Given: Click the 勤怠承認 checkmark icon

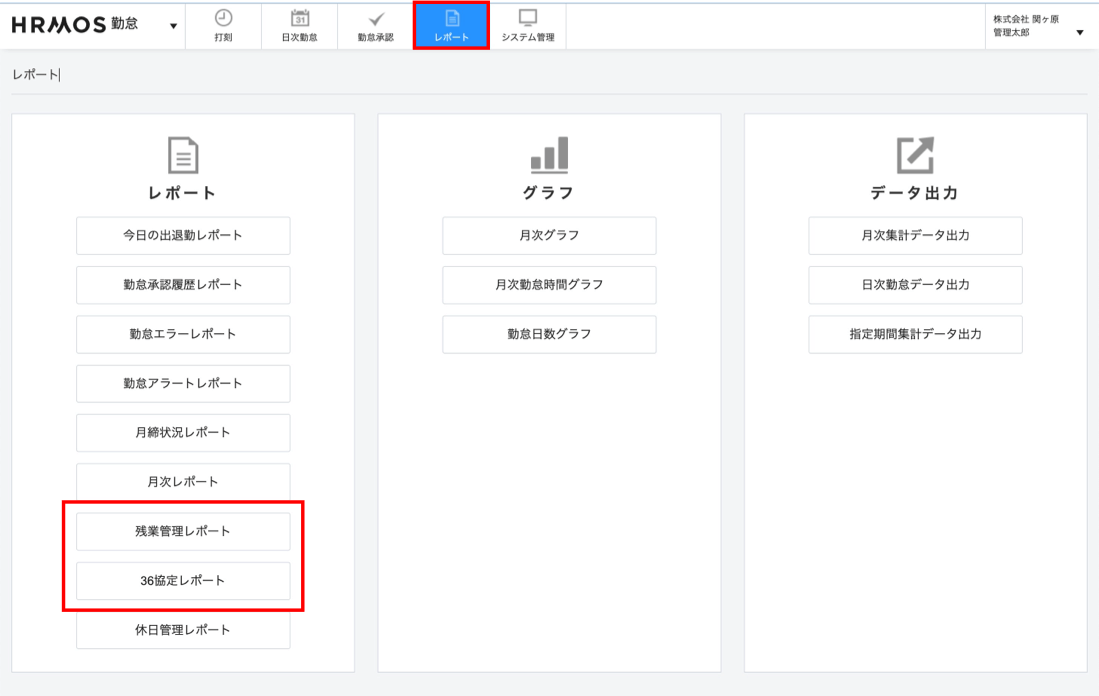Looking at the screenshot, I should (375, 18).
